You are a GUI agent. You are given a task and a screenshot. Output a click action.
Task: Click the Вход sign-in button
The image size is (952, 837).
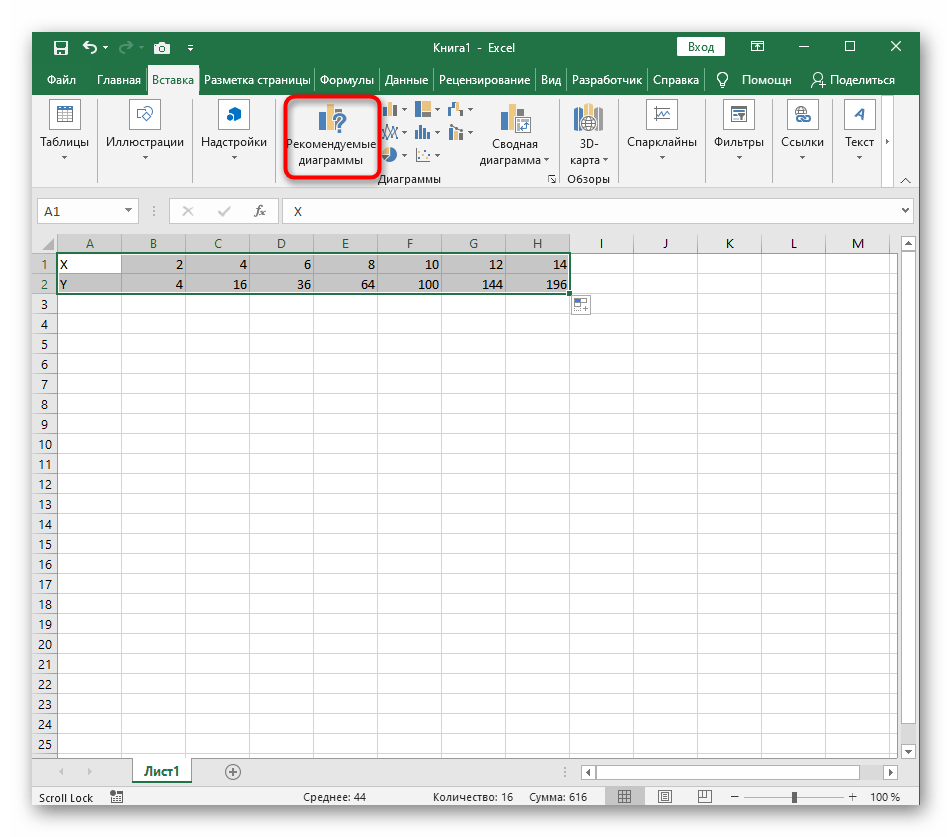701,47
